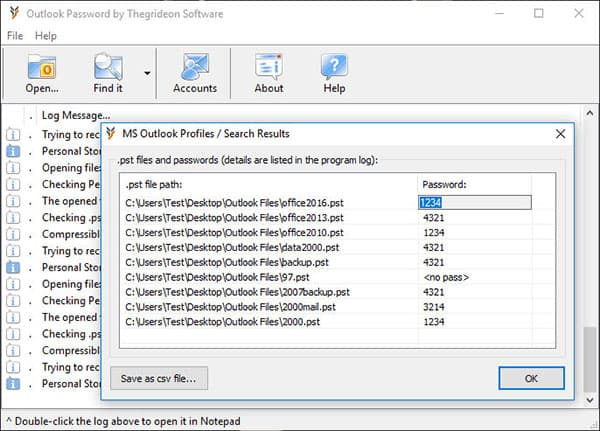Minimize the Outlook Password window
Screen dimensions: 600x431
point(499,14)
